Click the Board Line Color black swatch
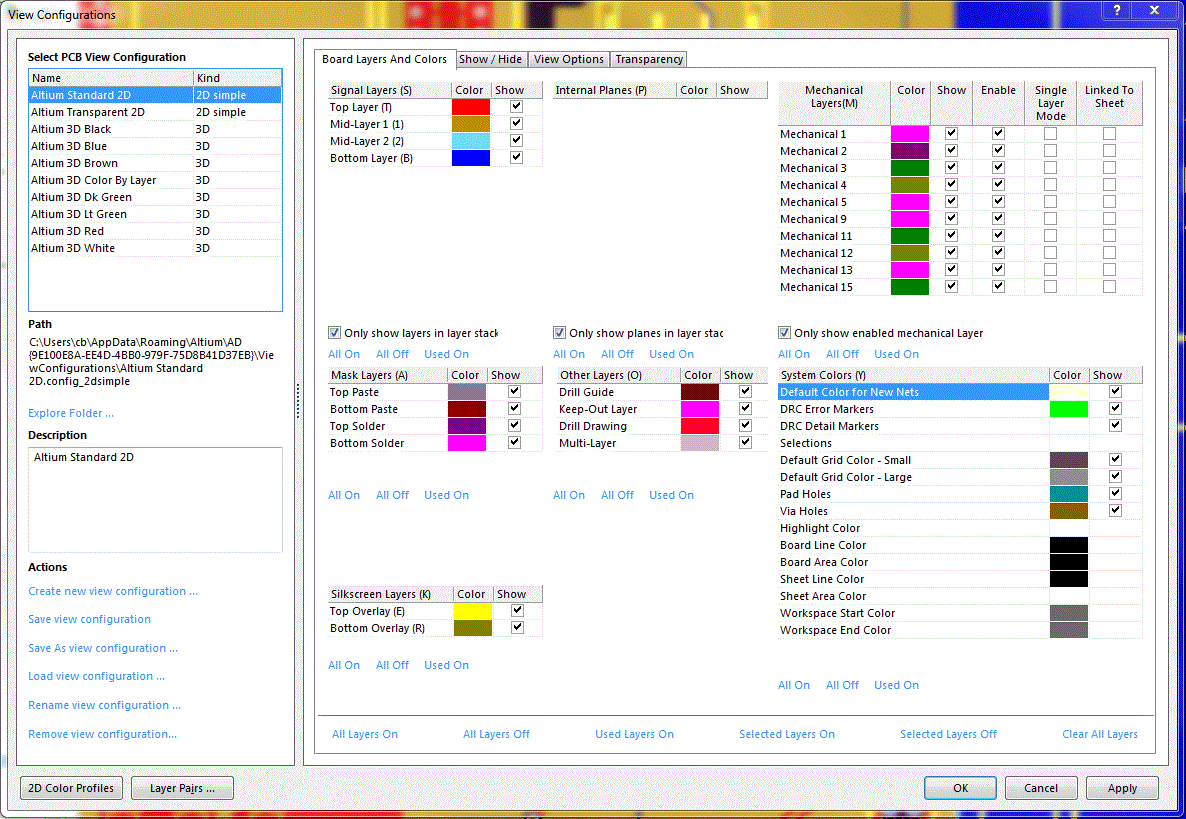 [1069, 545]
